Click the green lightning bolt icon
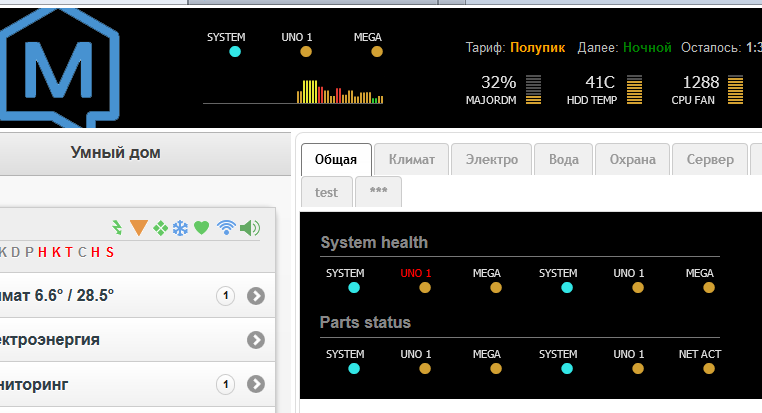762x413 pixels. (116, 228)
